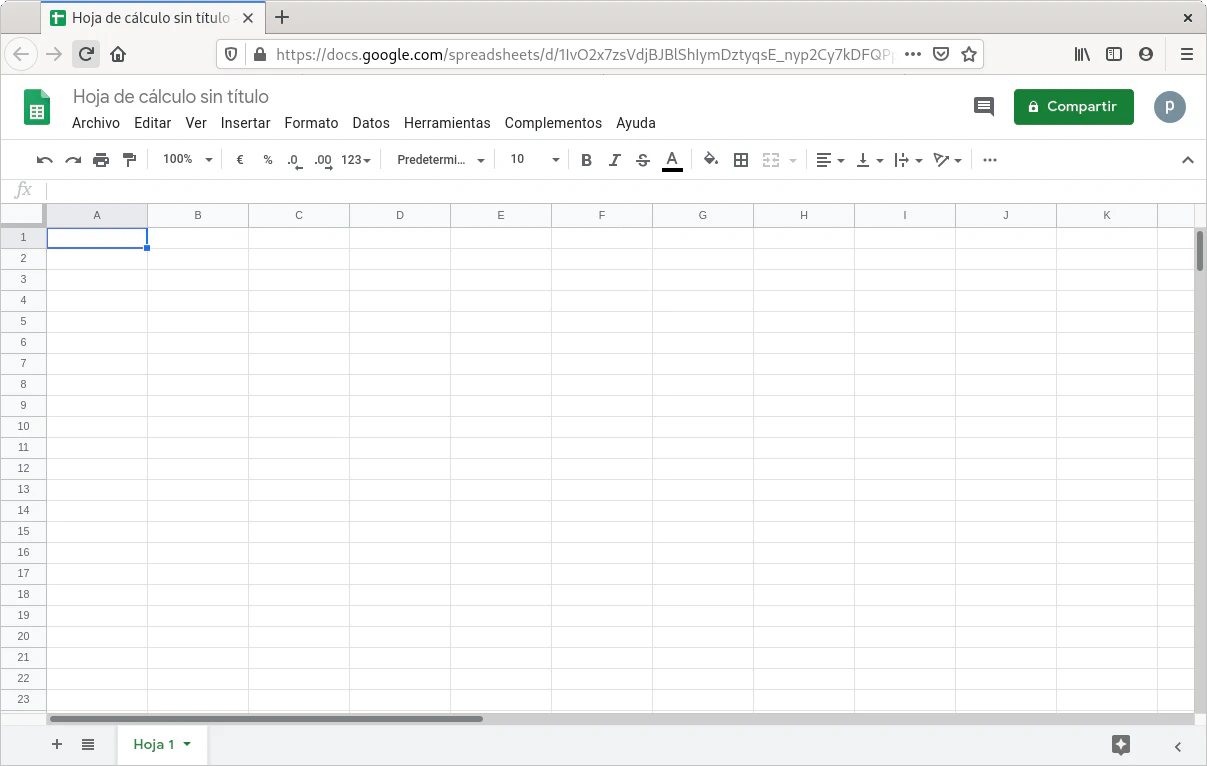This screenshot has width=1207, height=766.
Task: Open the Insertar menu
Action: pyautogui.click(x=245, y=123)
